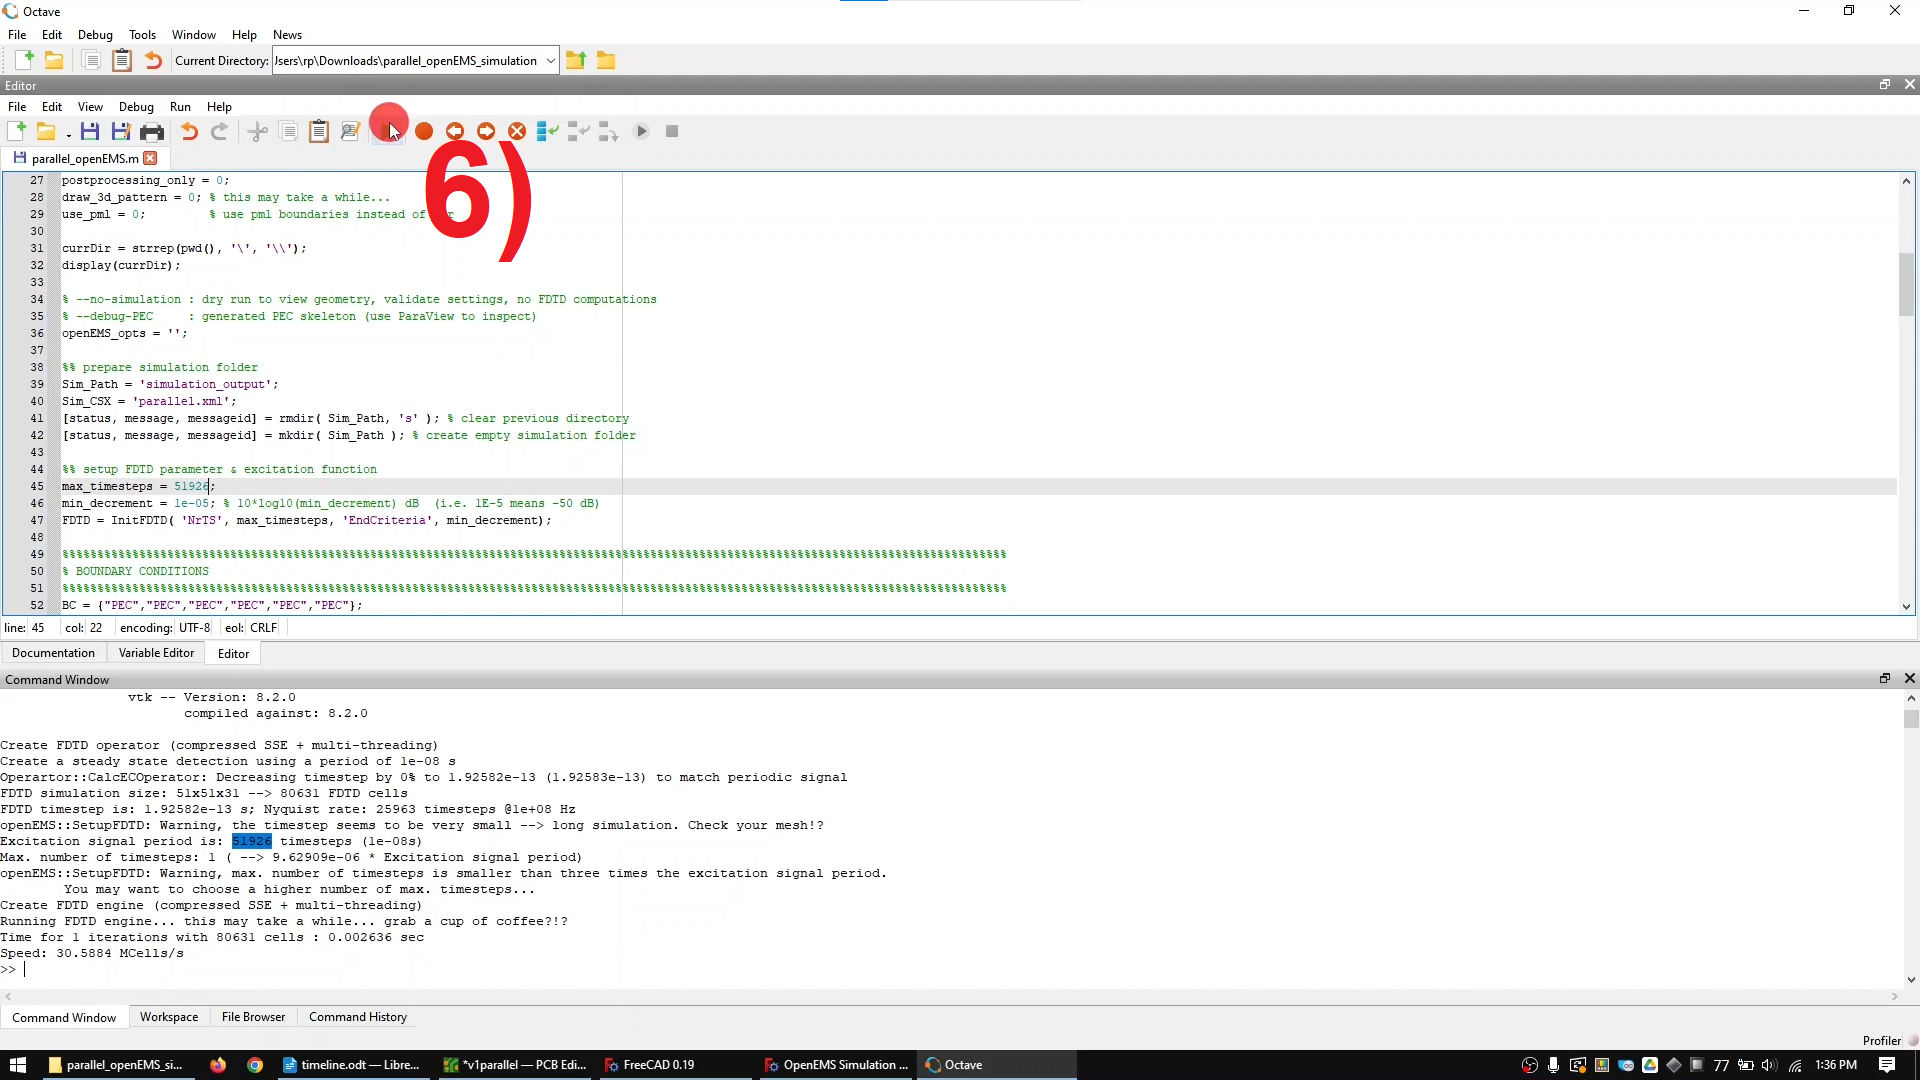Select the Variable Editor tab
The height and width of the screenshot is (1080, 1920).
[156, 653]
